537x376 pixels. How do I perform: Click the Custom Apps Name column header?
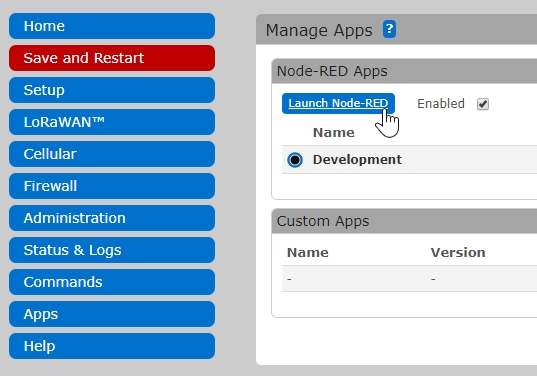(x=308, y=253)
